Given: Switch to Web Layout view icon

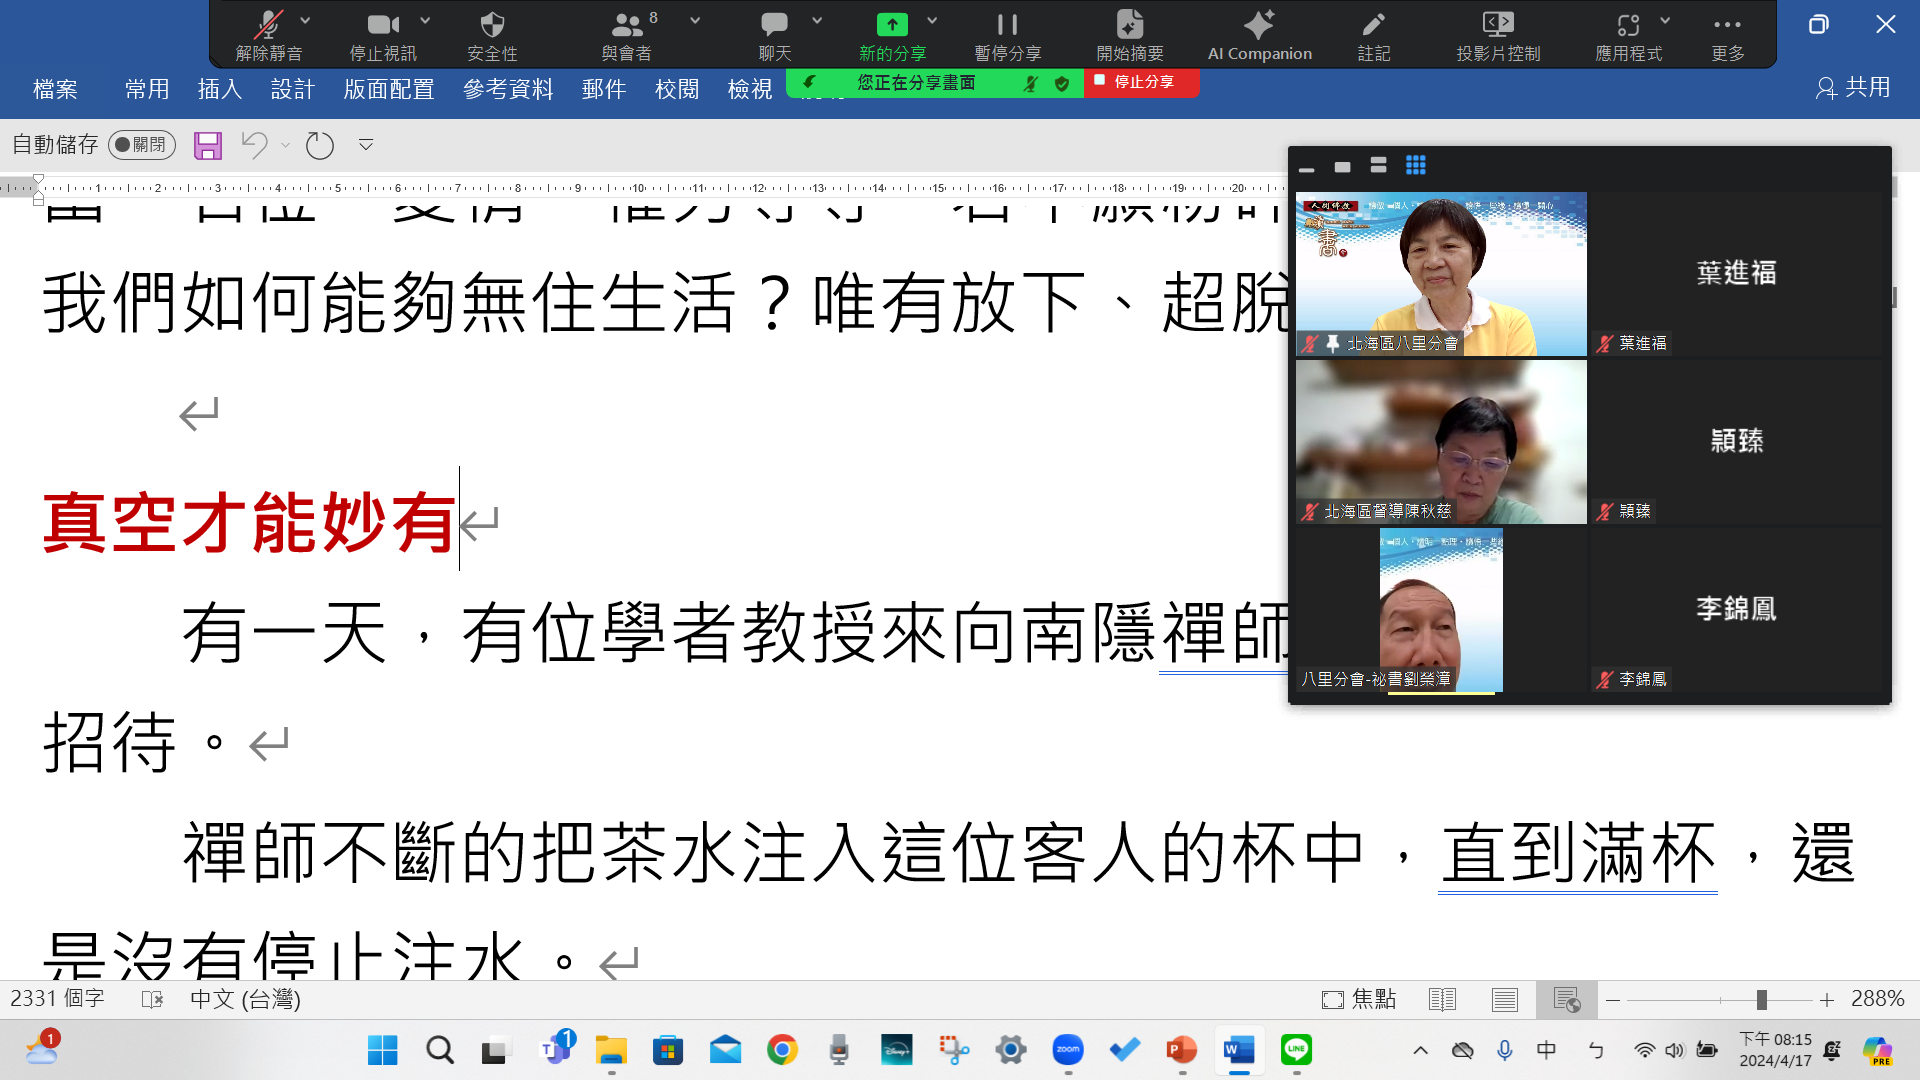Looking at the screenshot, I should [x=1566, y=999].
